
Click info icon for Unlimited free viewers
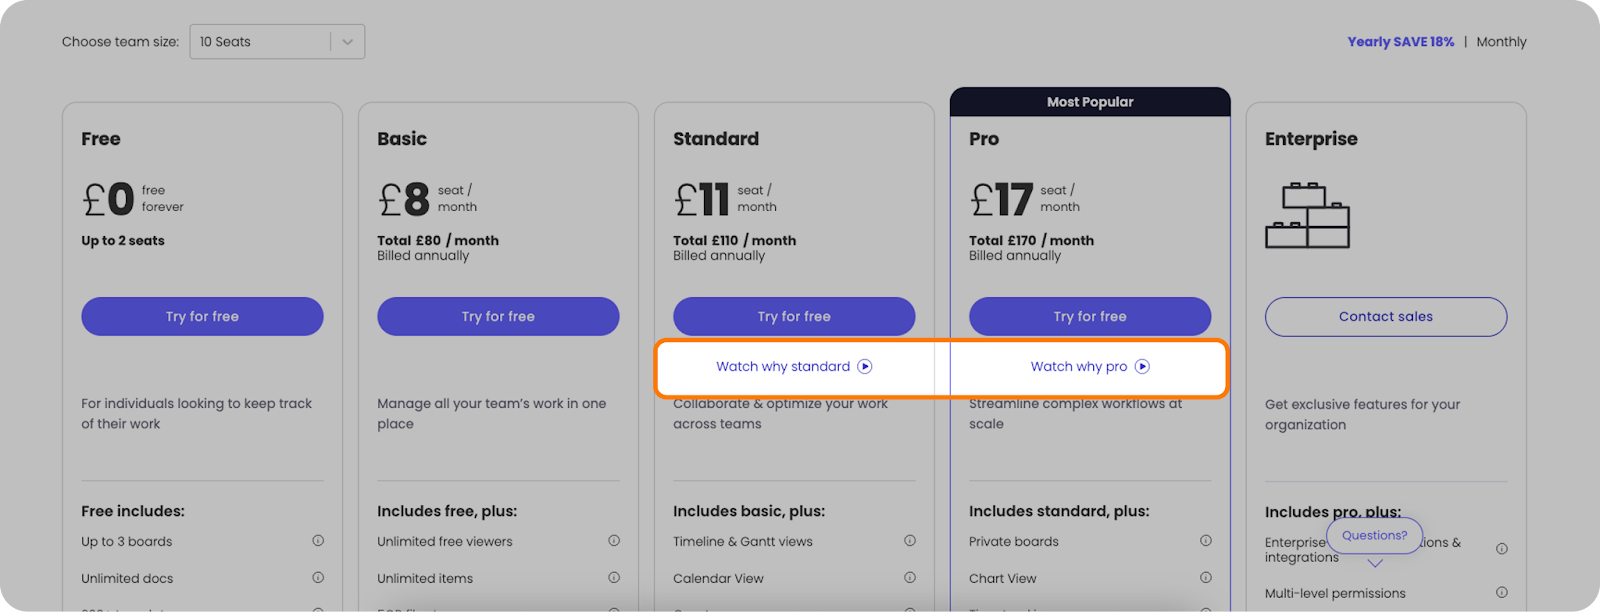coord(614,541)
